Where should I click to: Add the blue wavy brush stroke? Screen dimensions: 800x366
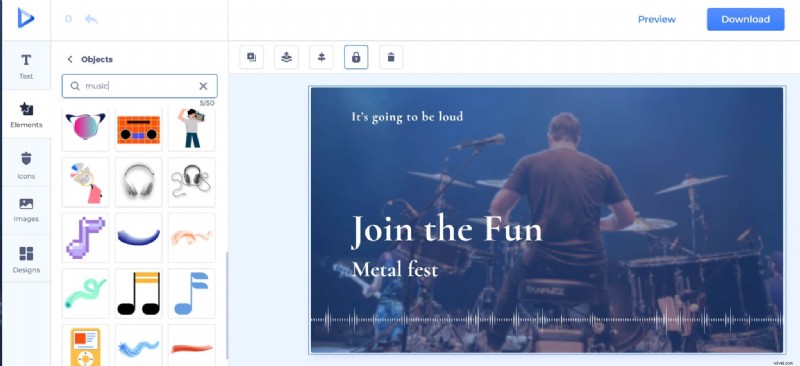pyautogui.click(x=138, y=346)
